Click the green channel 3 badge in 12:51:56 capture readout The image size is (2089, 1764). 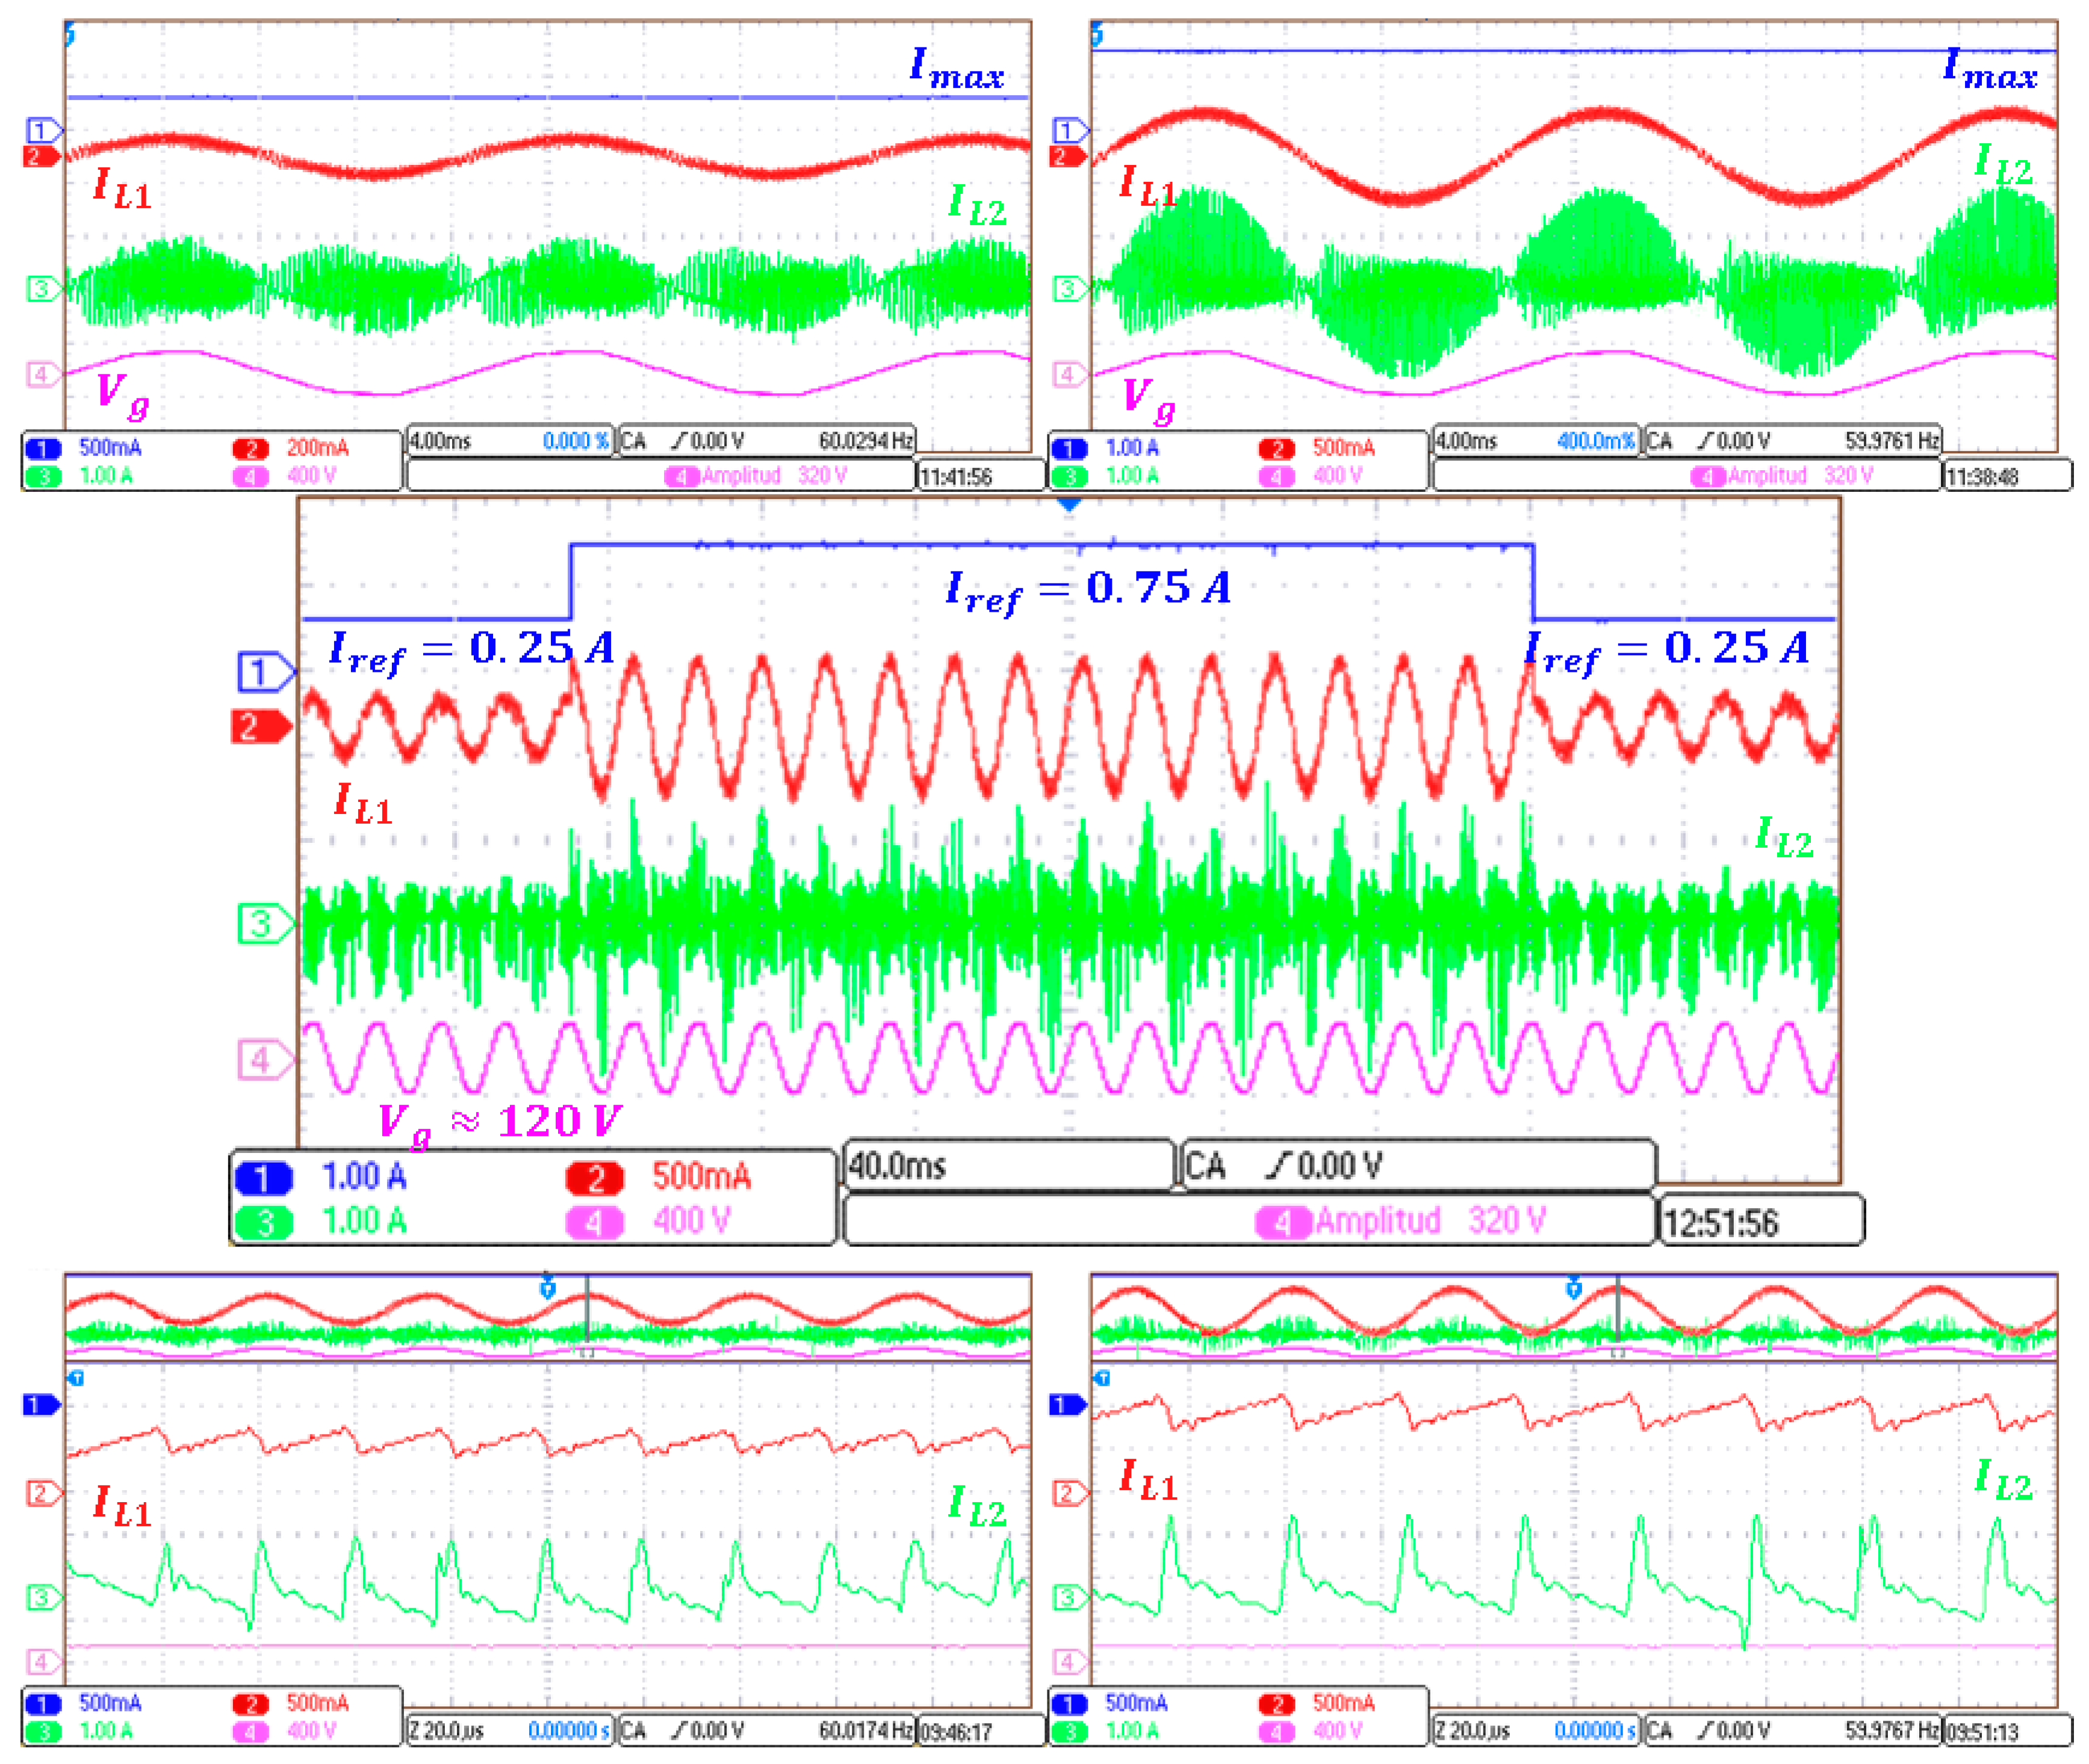pyautogui.click(x=264, y=1222)
